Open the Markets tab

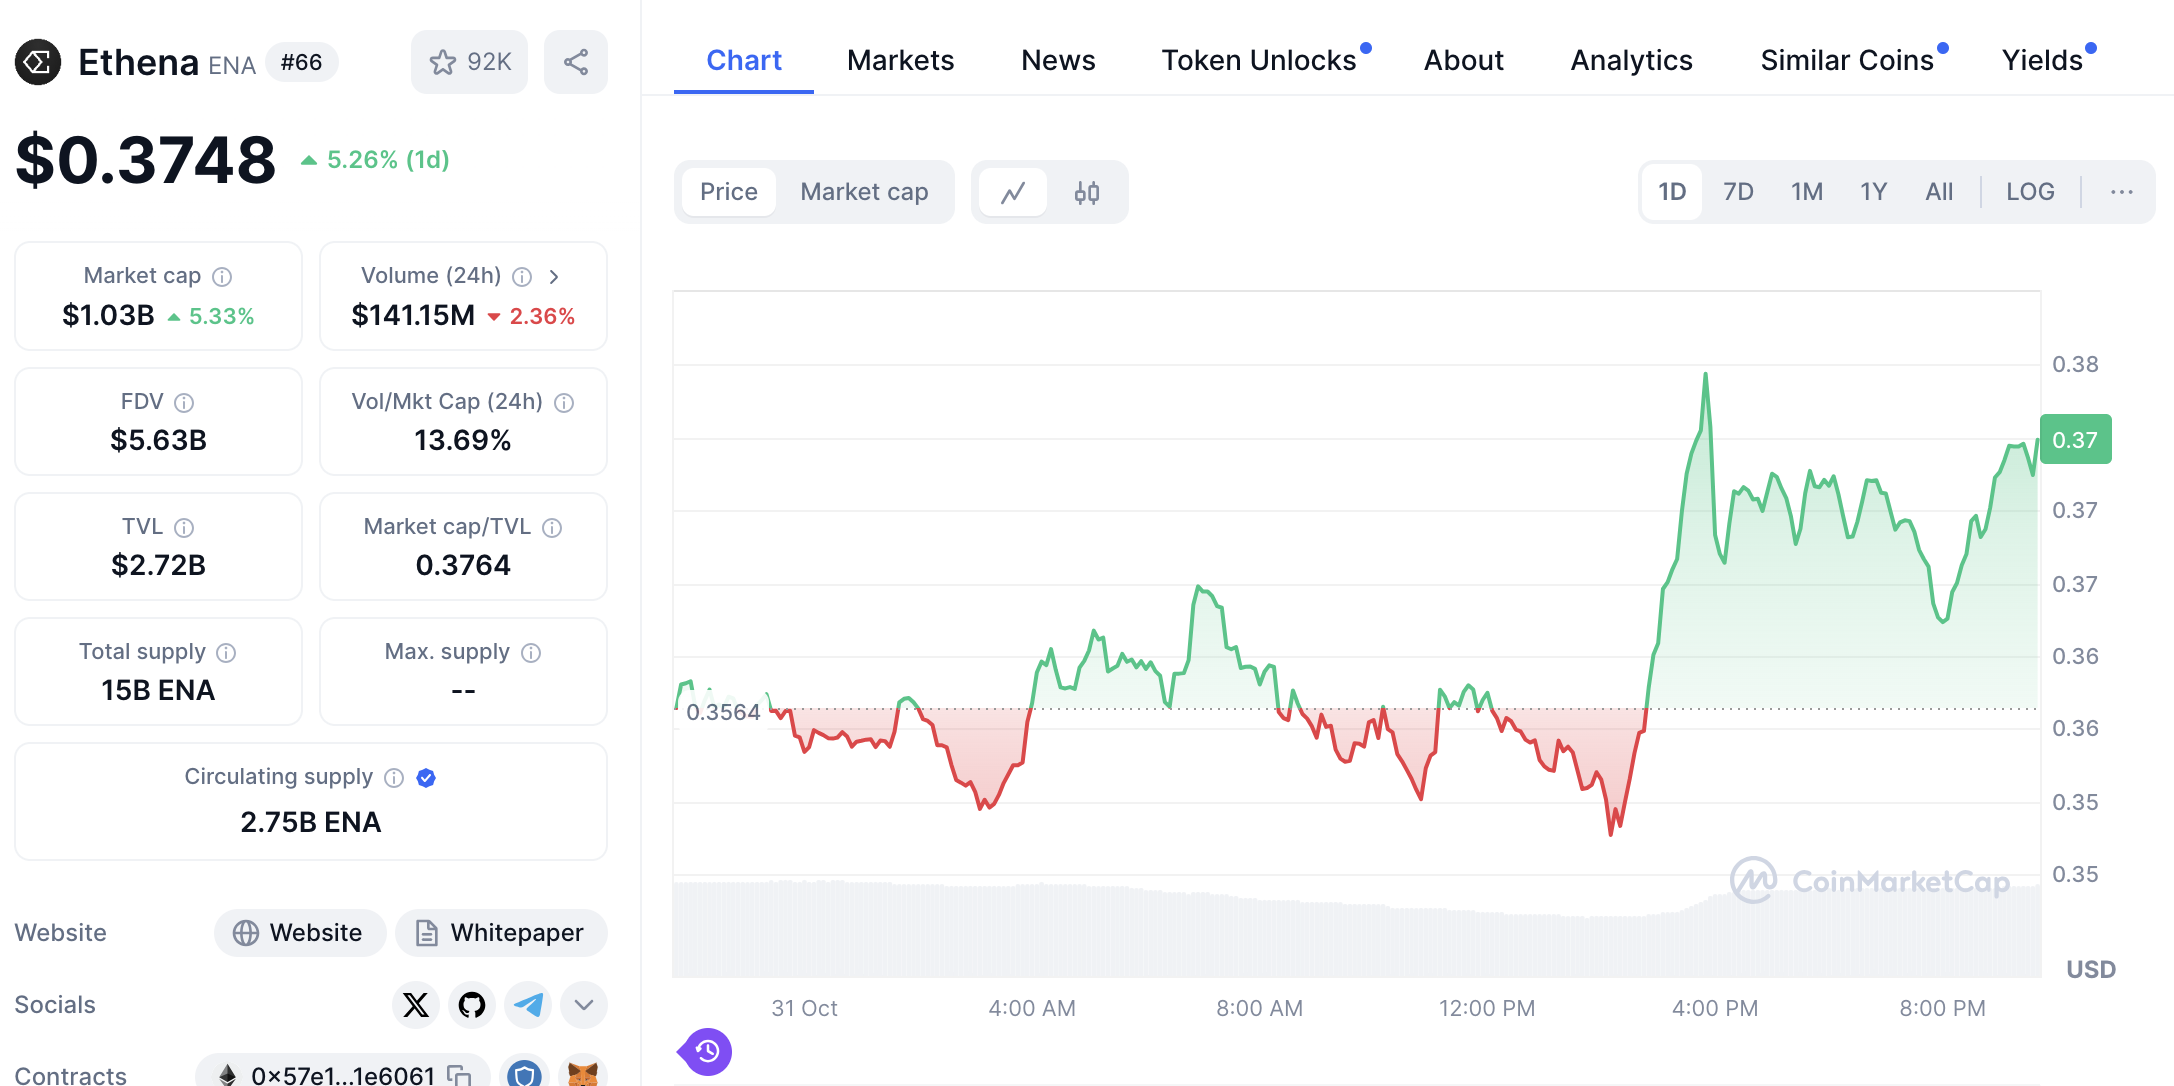900,60
